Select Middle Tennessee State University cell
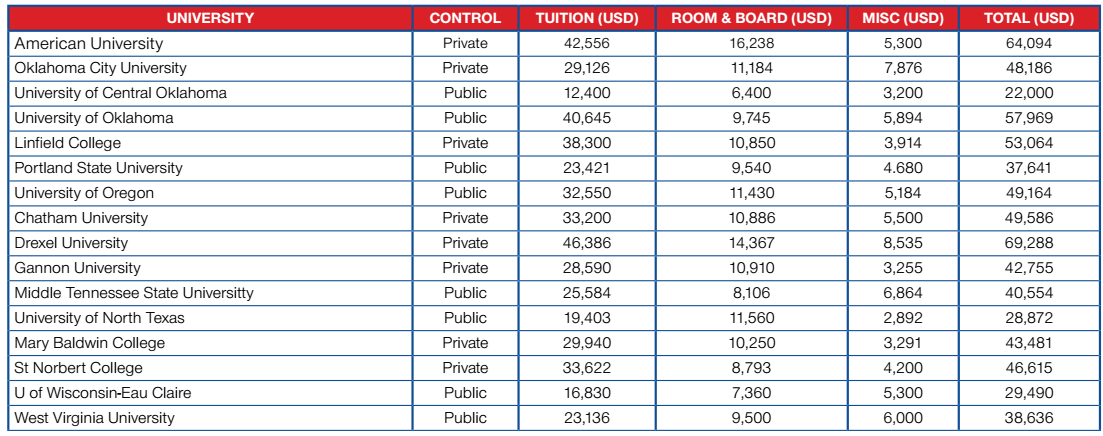Viewport: 1103px width, 436px height. coord(210,293)
